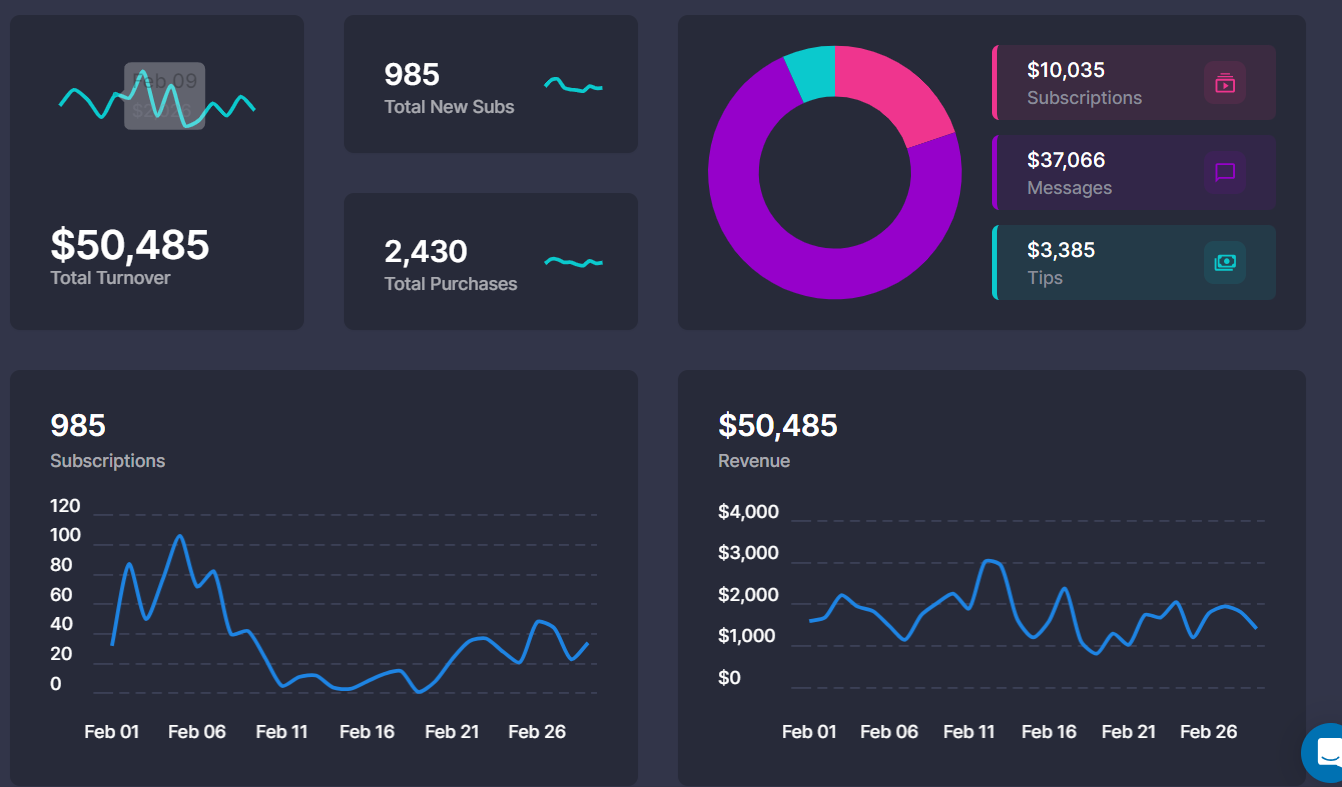Click Feb 11 on the Subscriptions chart axis
Screen dimensions: 1342x787
tap(282, 732)
